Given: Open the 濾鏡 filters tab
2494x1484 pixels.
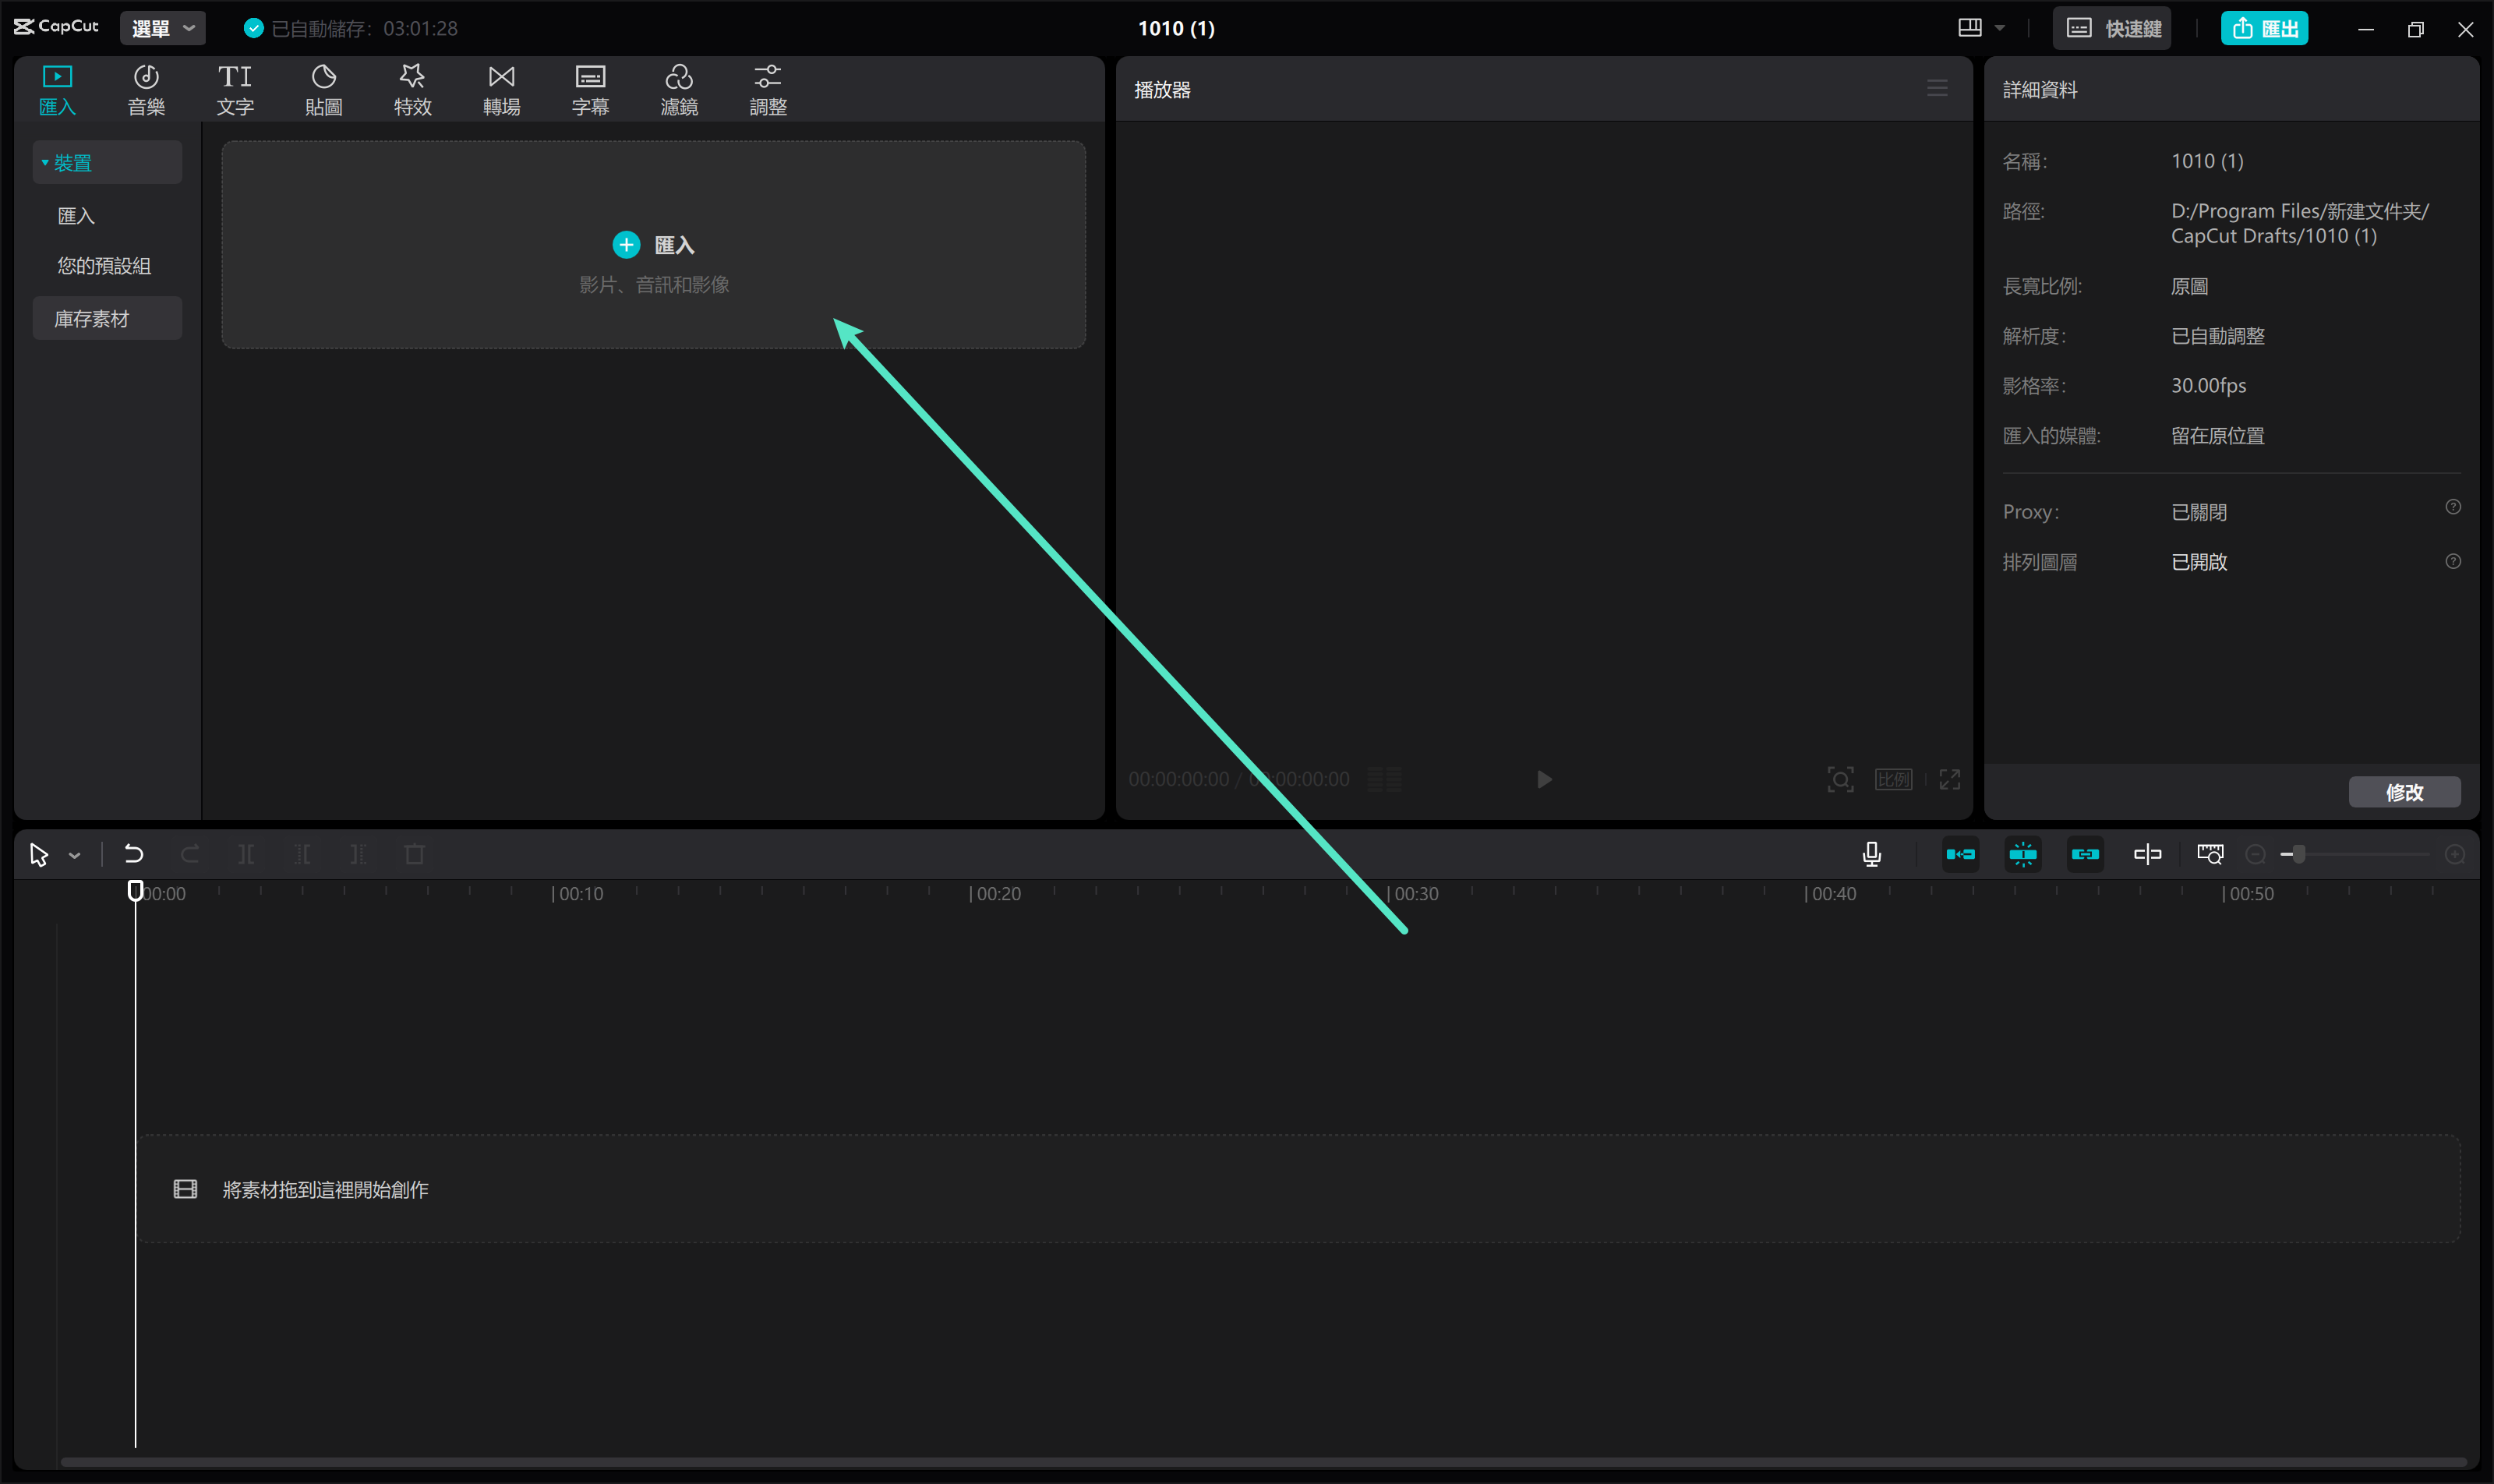Looking at the screenshot, I should point(679,90).
